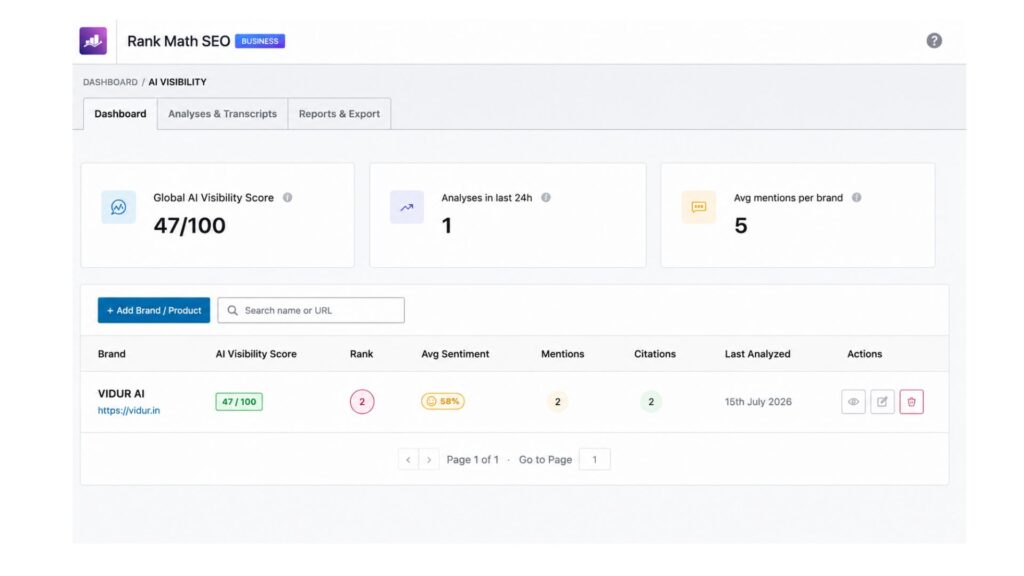Viewport: 1024px width, 576px height.
Task: Go to next page arrow
Action: click(428, 460)
